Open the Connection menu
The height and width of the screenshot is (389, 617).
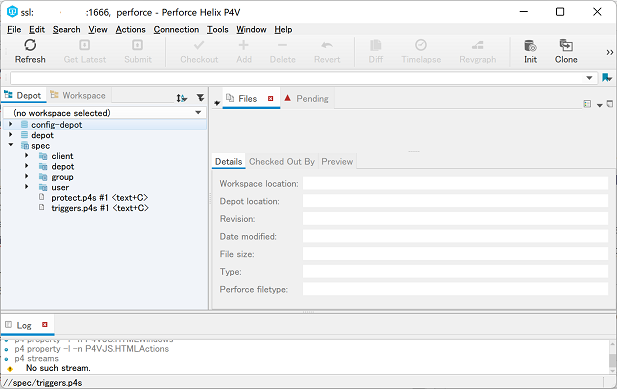point(176,29)
